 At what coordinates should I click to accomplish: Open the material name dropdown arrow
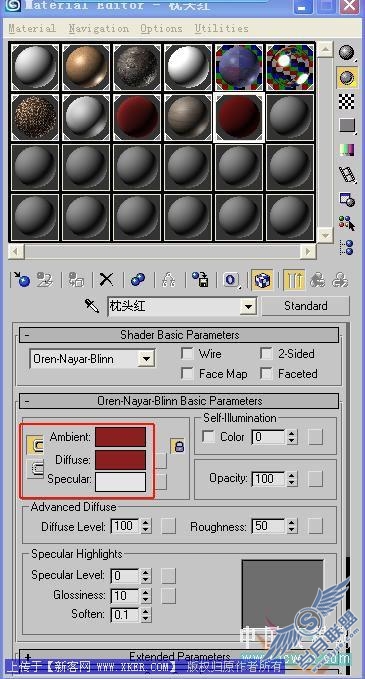pyautogui.click(x=248, y=307)
